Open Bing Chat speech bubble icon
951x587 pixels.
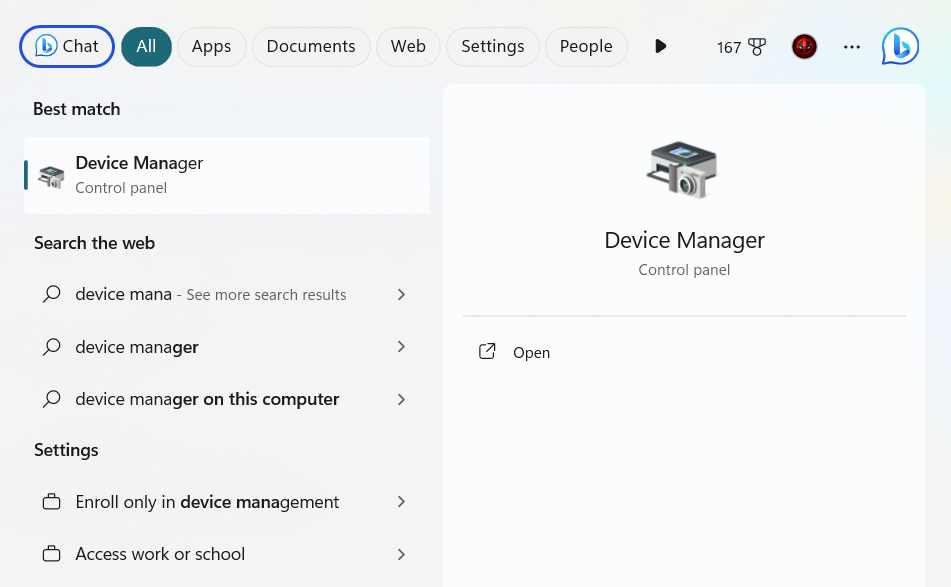[x=899, y=46]
